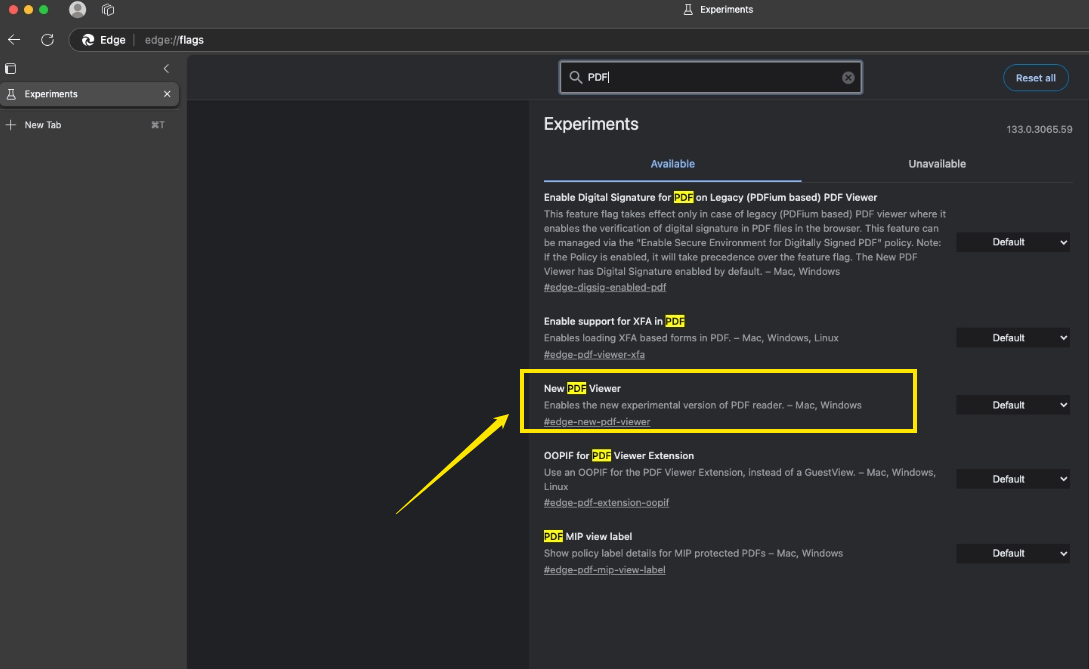Screen dimensions: 1089x669
Task: Open the #edge-new-pdf-viewer link
Action: [597, 422]
